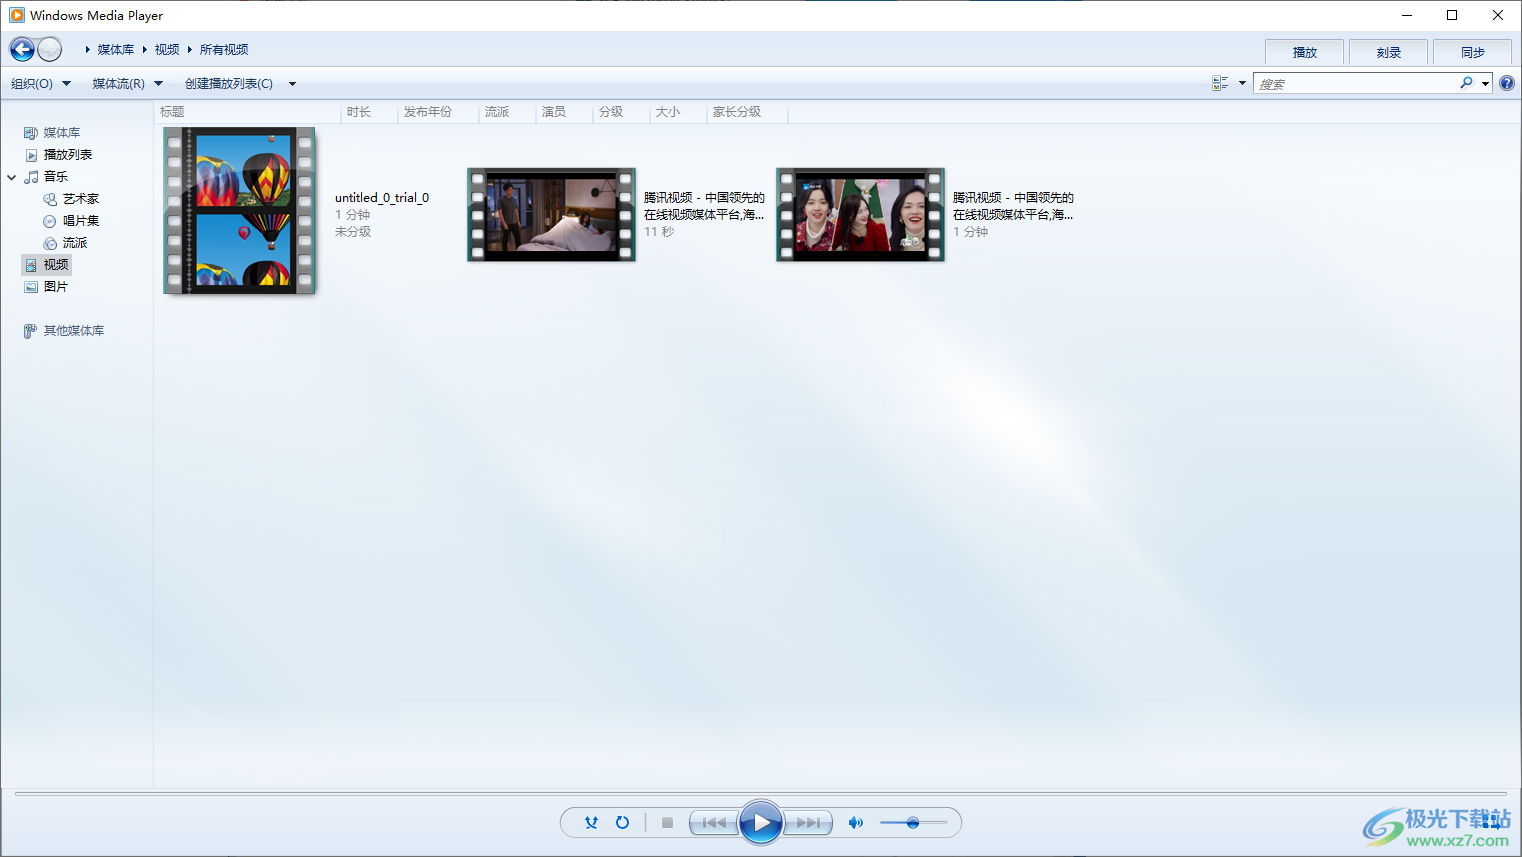This screenshot has height=857, width=1522.
Task: Select 唱片集 under 音乐
Action: (x=81, y=220)
